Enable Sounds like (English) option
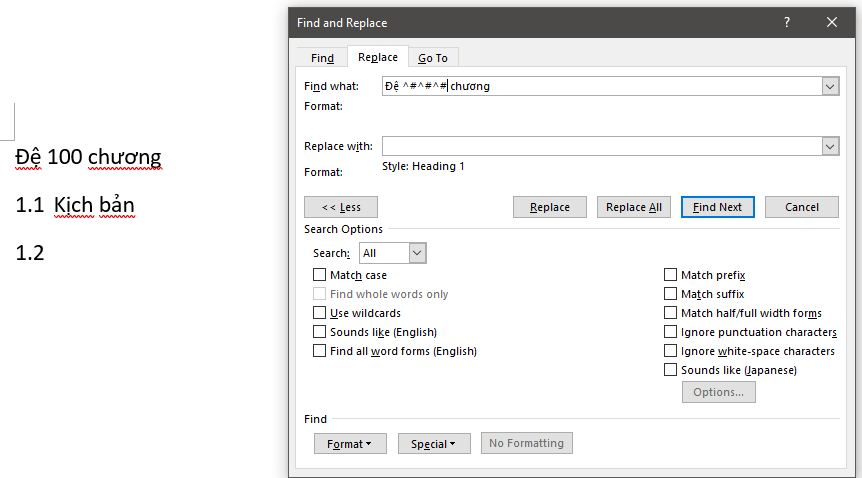 320,332
